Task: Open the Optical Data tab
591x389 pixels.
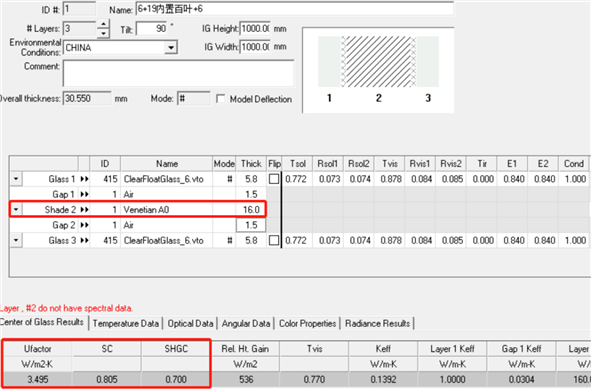Action: click(190, 324)
